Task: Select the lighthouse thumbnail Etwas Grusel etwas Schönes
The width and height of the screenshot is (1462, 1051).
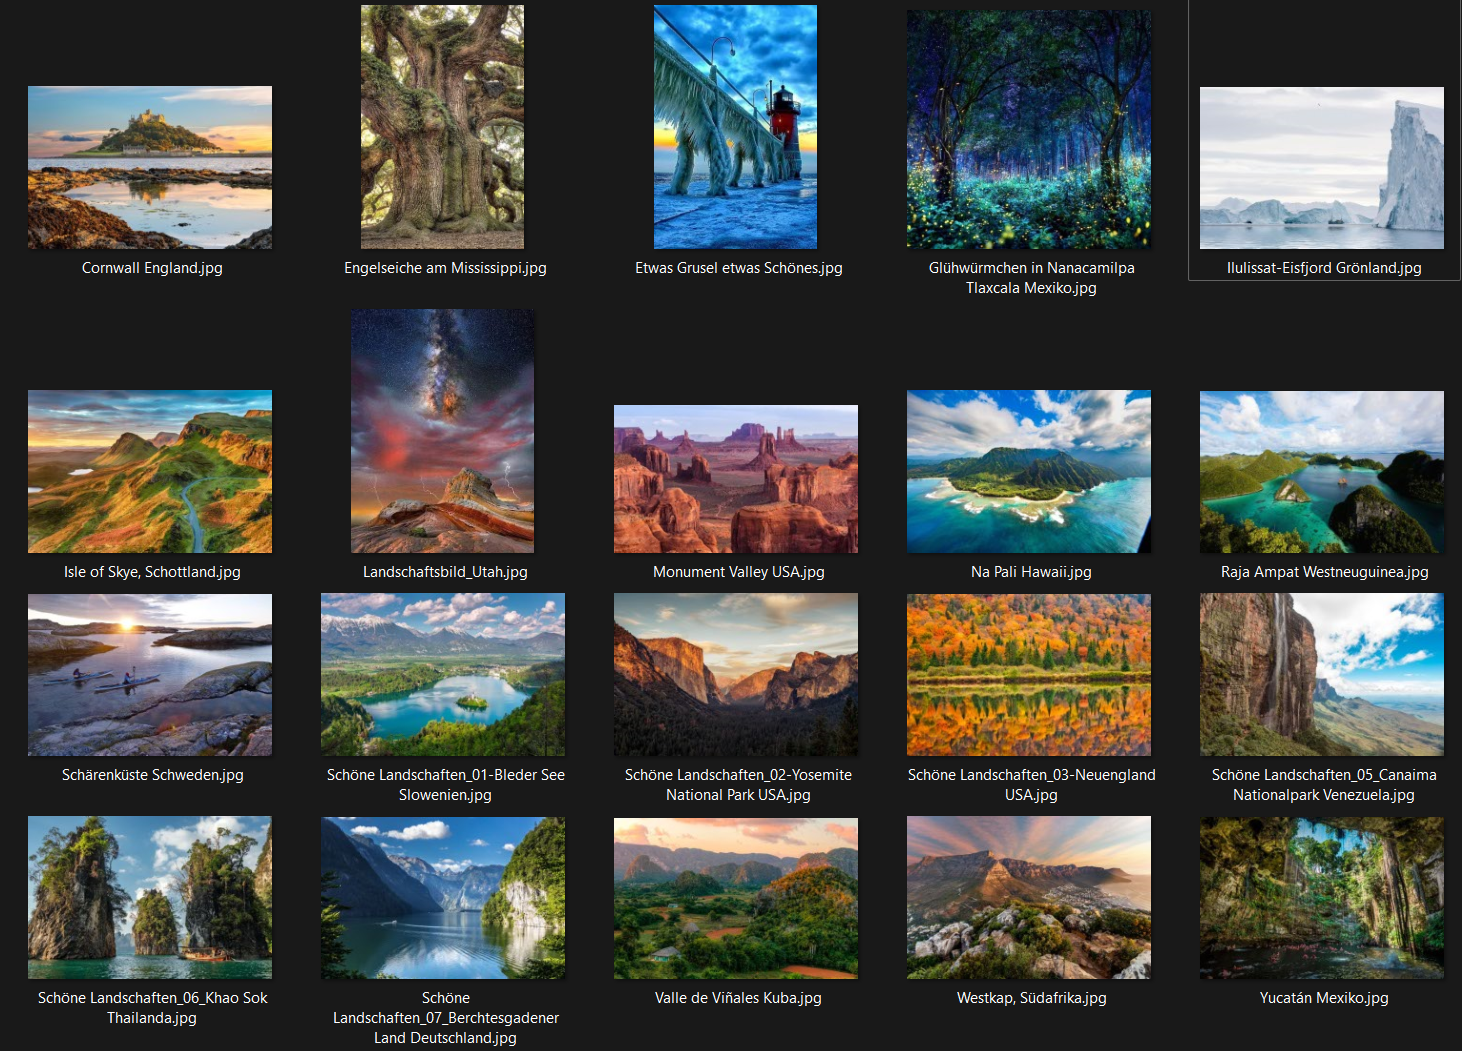Action: click(x=735, y=127)
